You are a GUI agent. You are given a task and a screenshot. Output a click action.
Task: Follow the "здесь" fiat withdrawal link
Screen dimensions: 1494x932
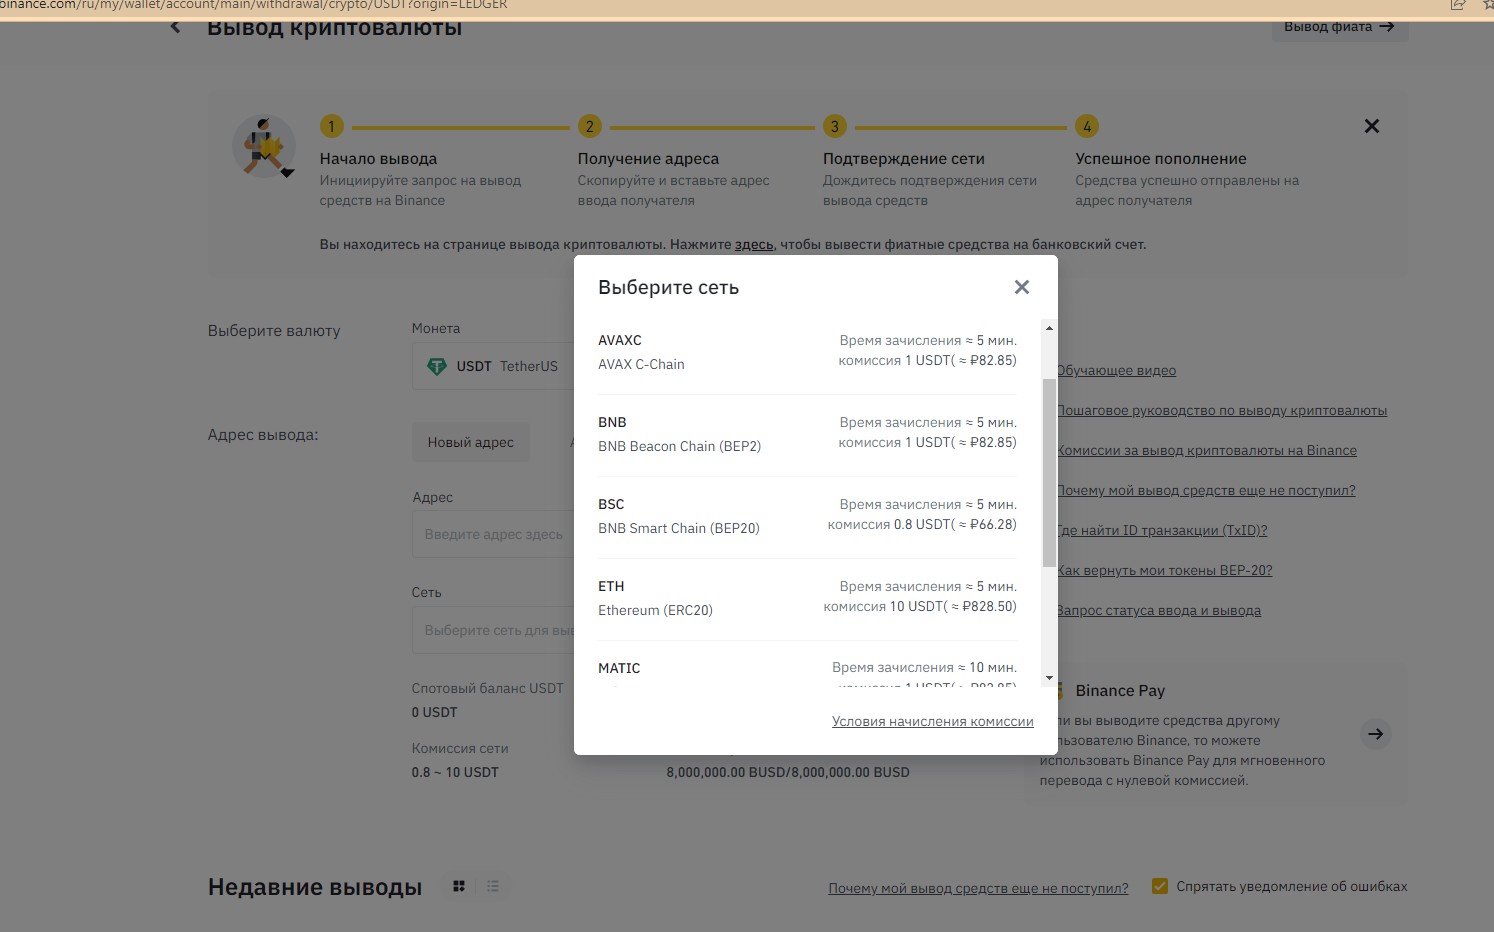coord(754,244)
